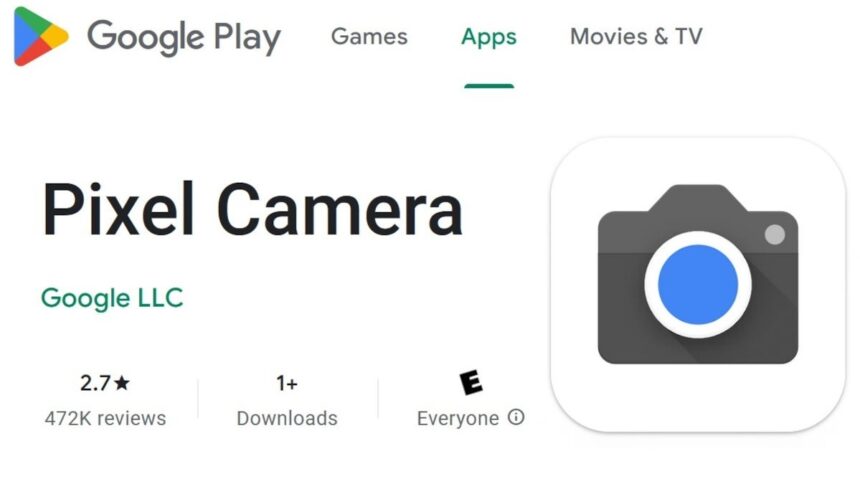Select the Apps tab
The width and height of the screenshot is (860, 484).
click(x=489, y=37)
